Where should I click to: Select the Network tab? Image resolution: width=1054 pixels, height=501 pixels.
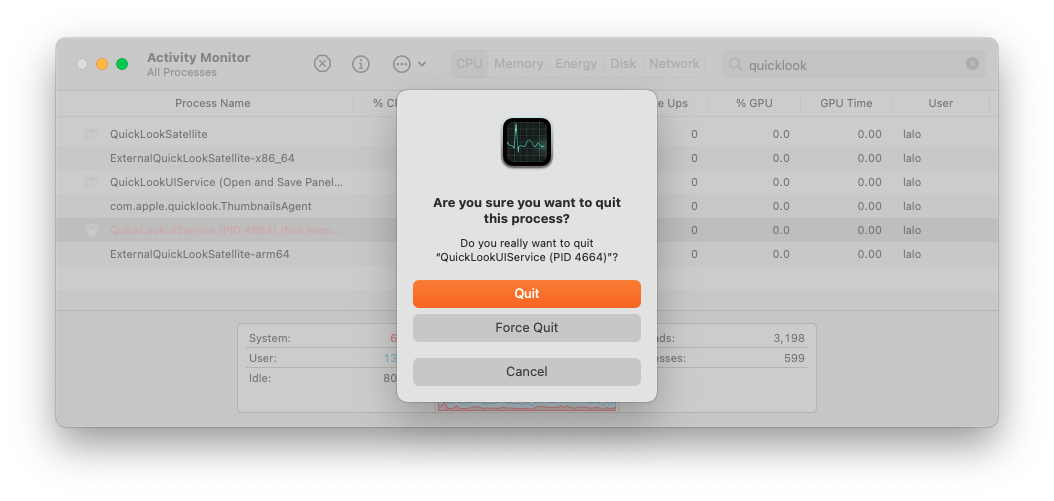tap(674, 64)
